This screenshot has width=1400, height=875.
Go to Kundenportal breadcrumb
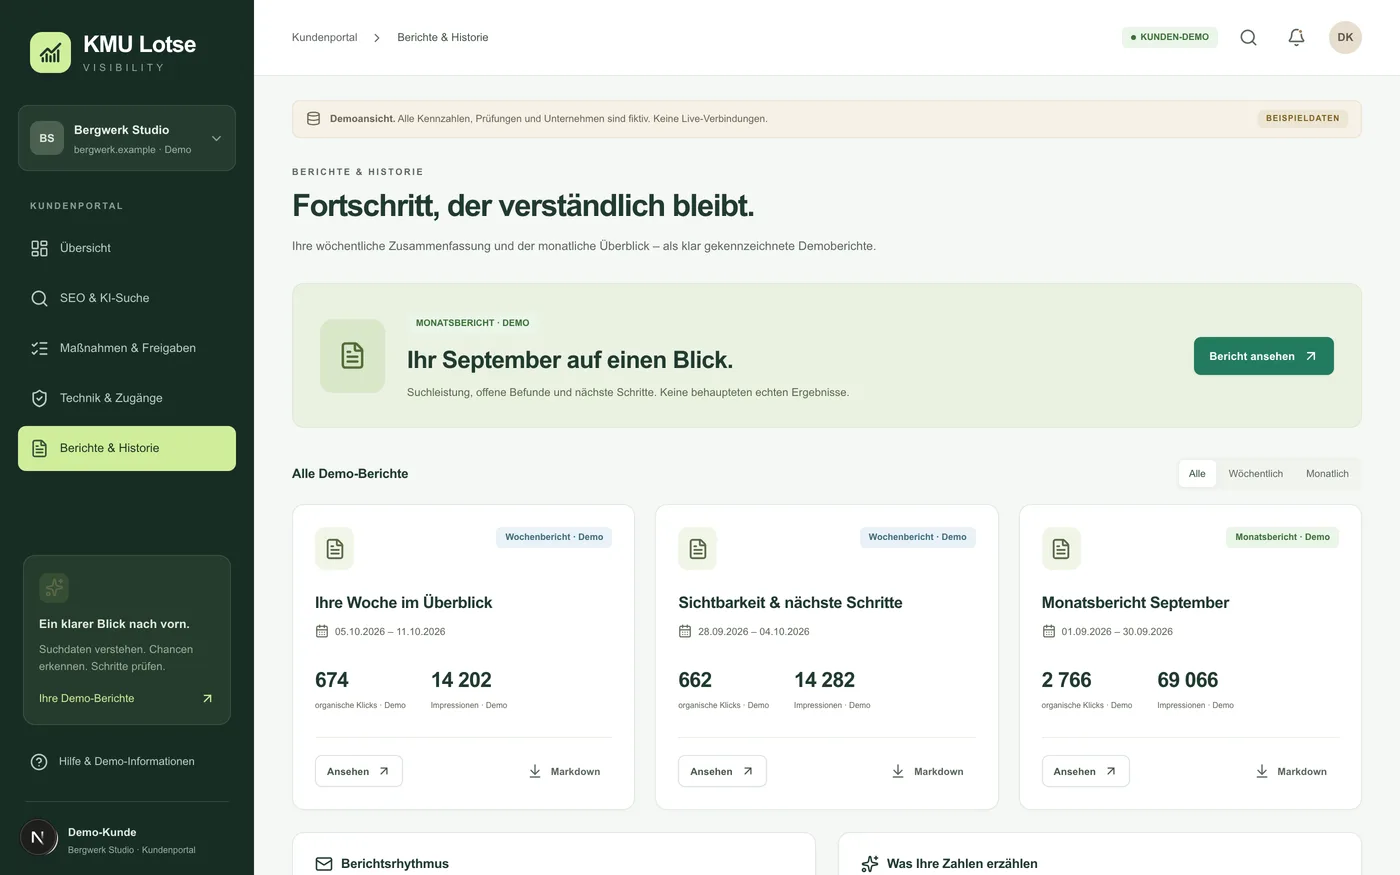[x=324, y=37]
